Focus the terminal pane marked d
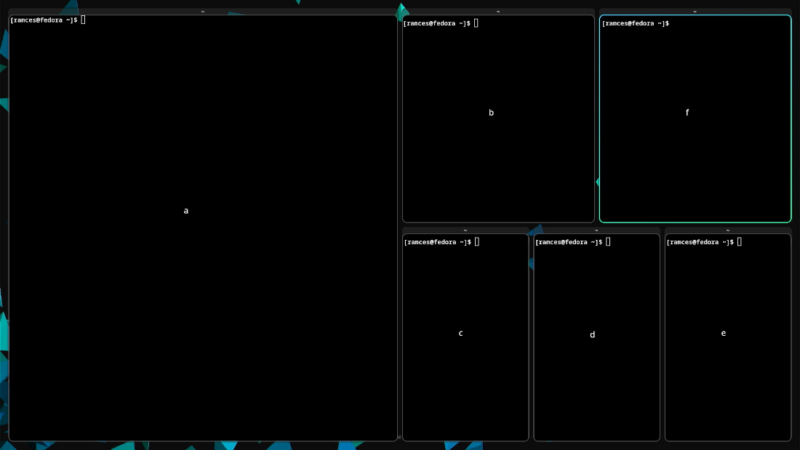800x450 pixels. coord(596,337)
